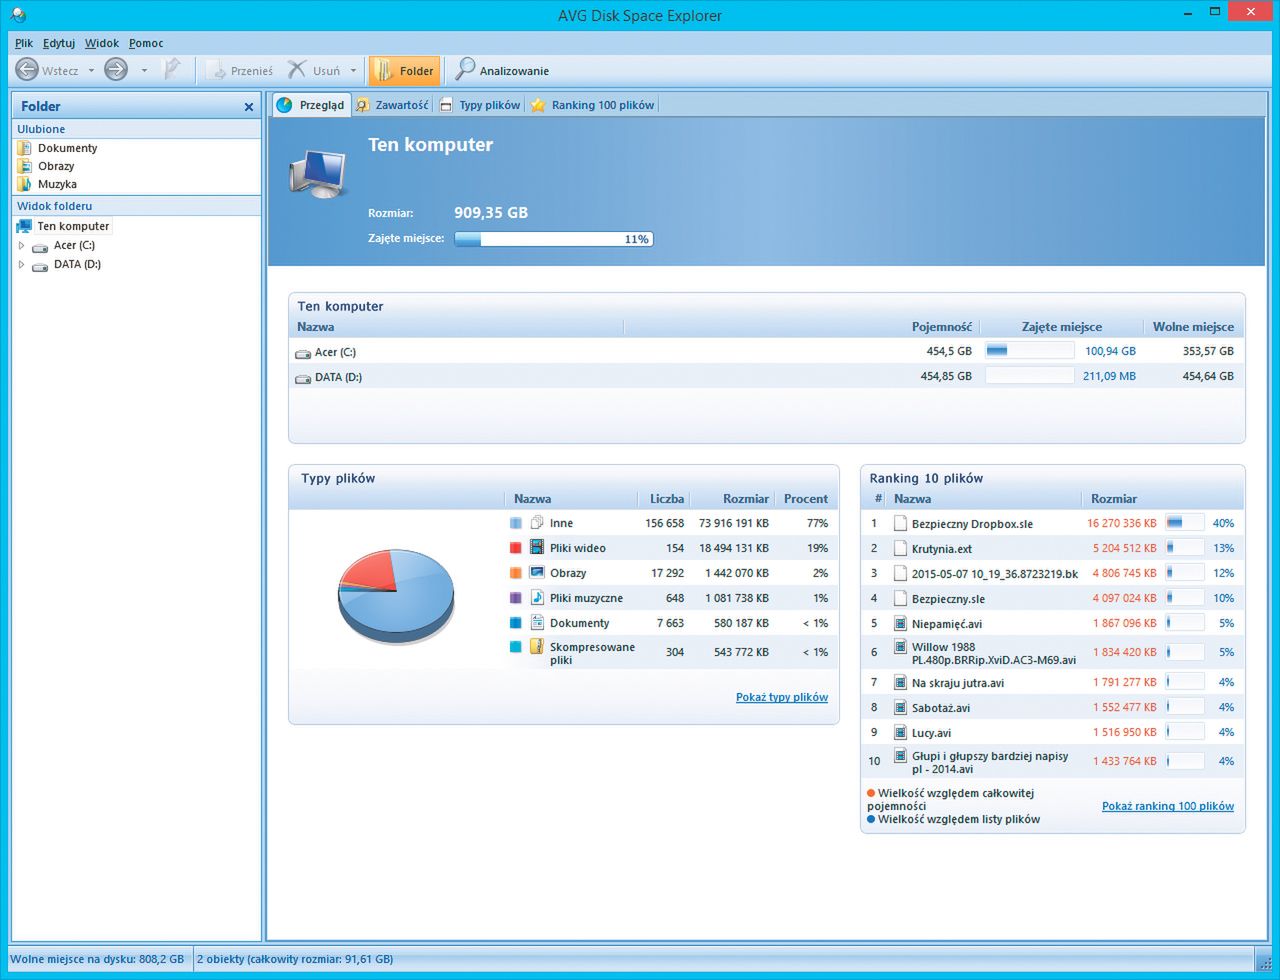Click the Pliki wideo red color swatch
The image size is (1280, 980).
click(x=516, y=548)
